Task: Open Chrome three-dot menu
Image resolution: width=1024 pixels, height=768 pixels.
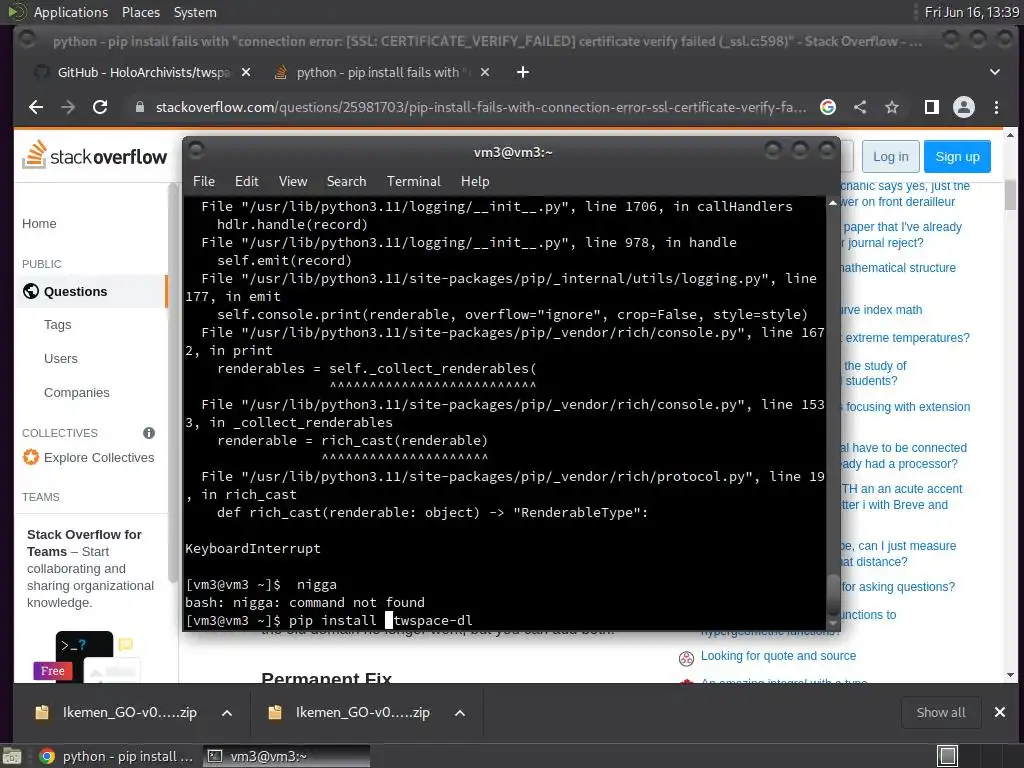Action: [996, 107]
